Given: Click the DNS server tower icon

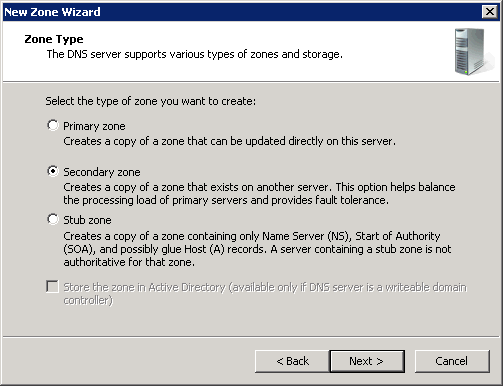Looking at the screenshot, I should coord(473,52).
